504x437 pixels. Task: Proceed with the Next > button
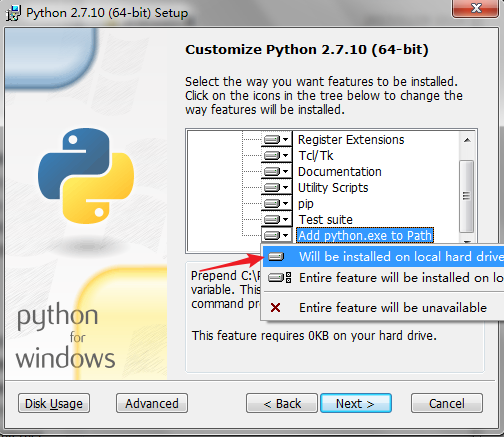pyautogui.click(x=356, y=403)
